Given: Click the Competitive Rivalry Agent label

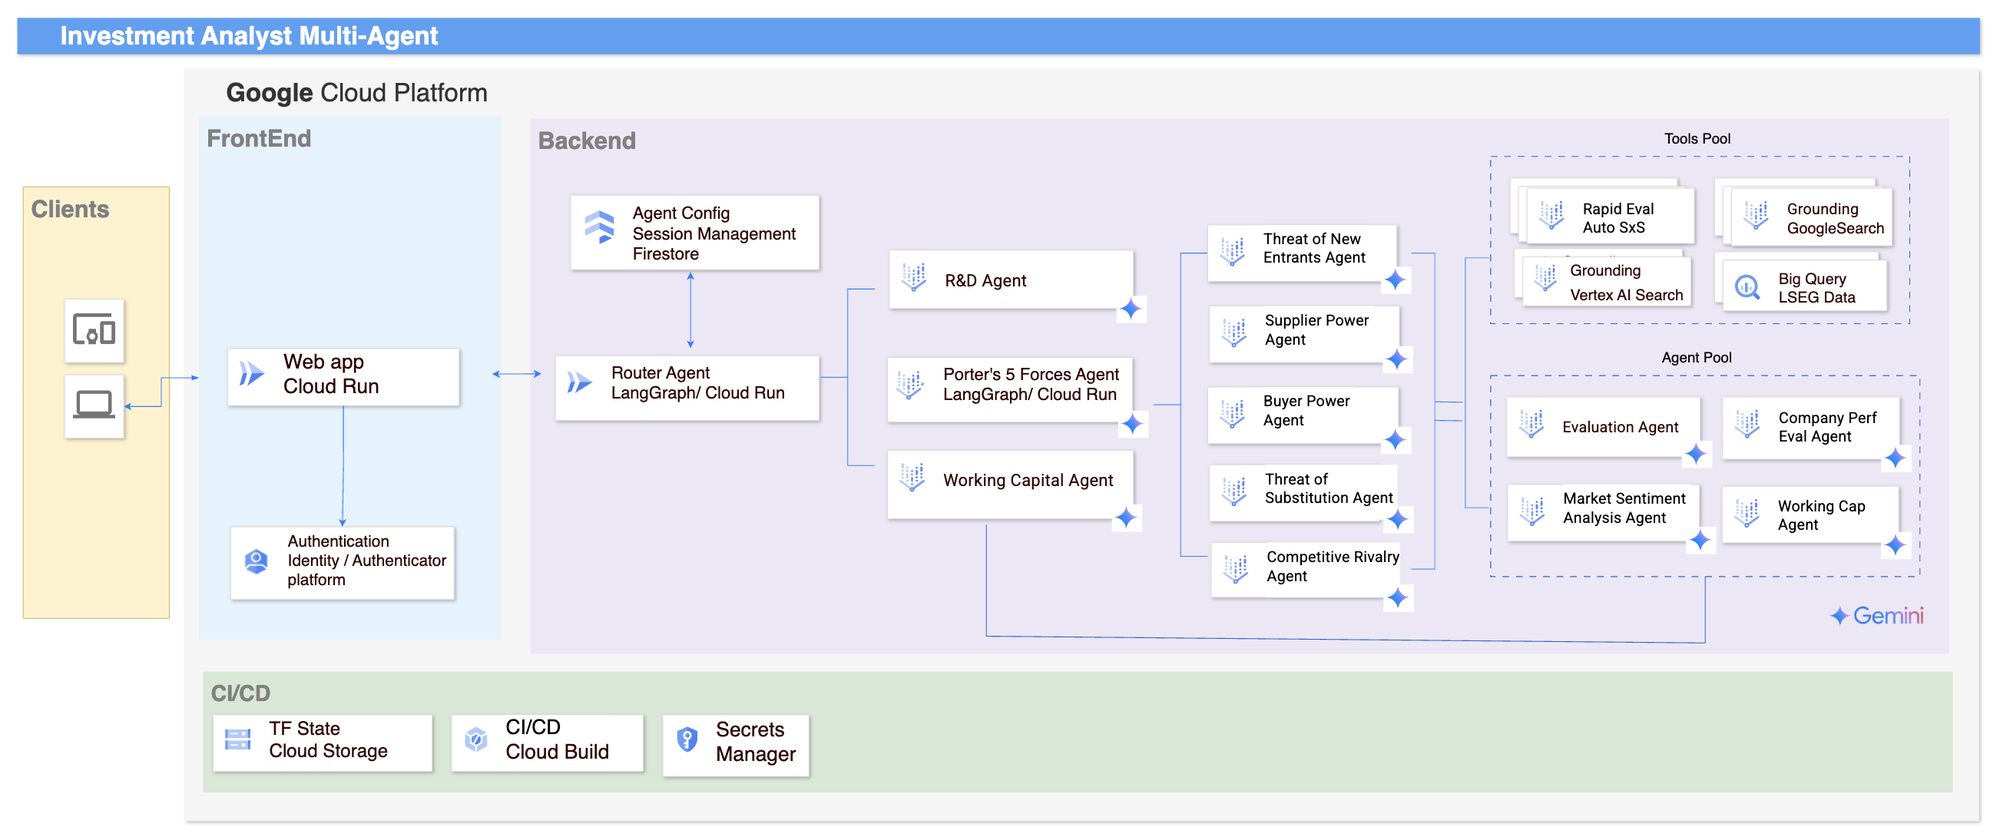Looking at the screenshot, I should coord(1332,567).
